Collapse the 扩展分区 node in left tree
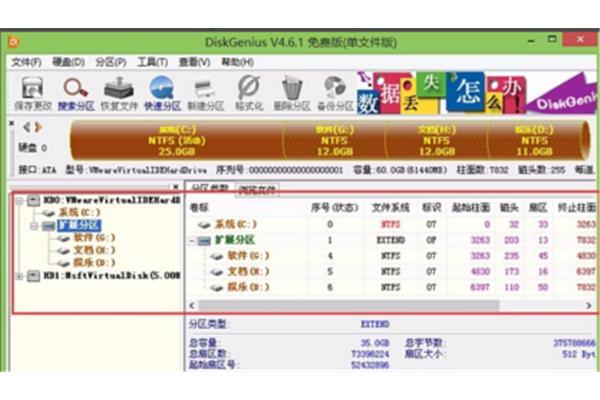Screen dimensions: 600x400 (34, 225)
